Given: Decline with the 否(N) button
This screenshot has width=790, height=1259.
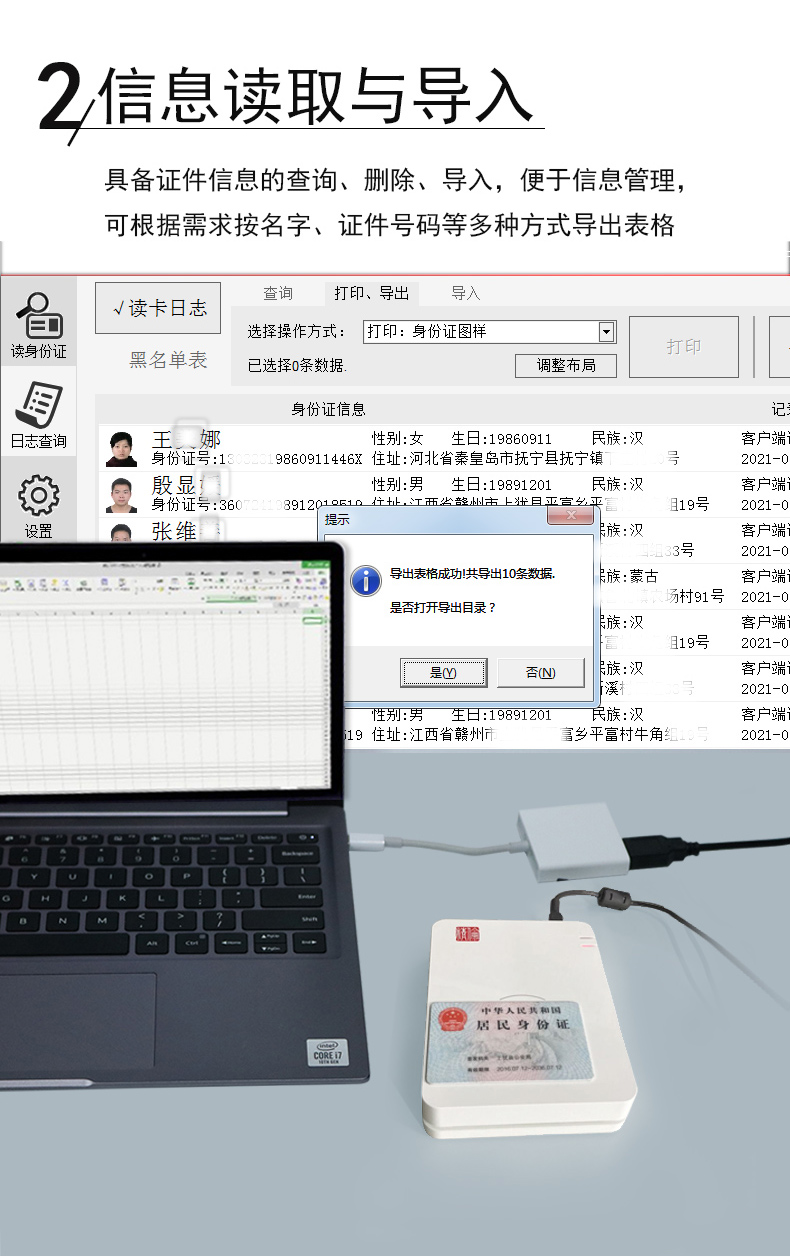Looking at the screenshot, I should click(x=540, y=673).
